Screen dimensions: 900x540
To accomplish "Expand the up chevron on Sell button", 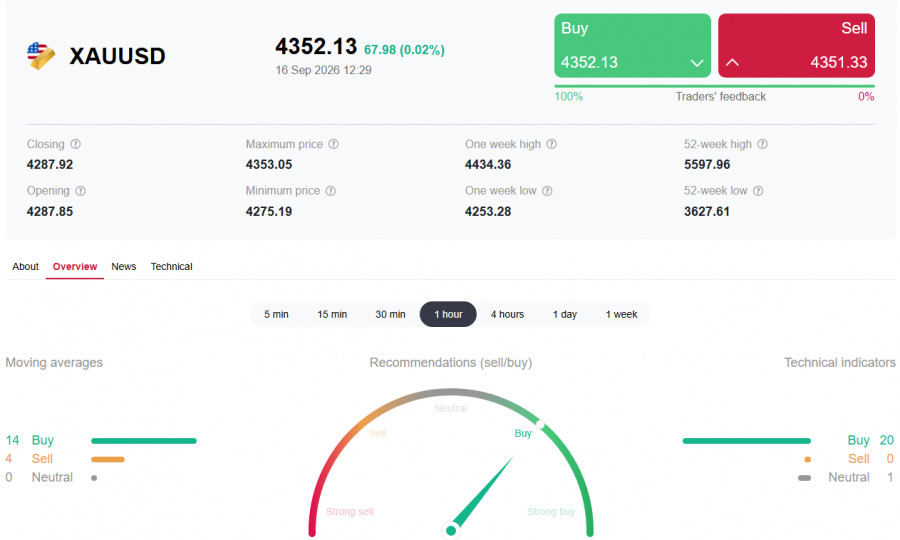I will coord(732,63).
